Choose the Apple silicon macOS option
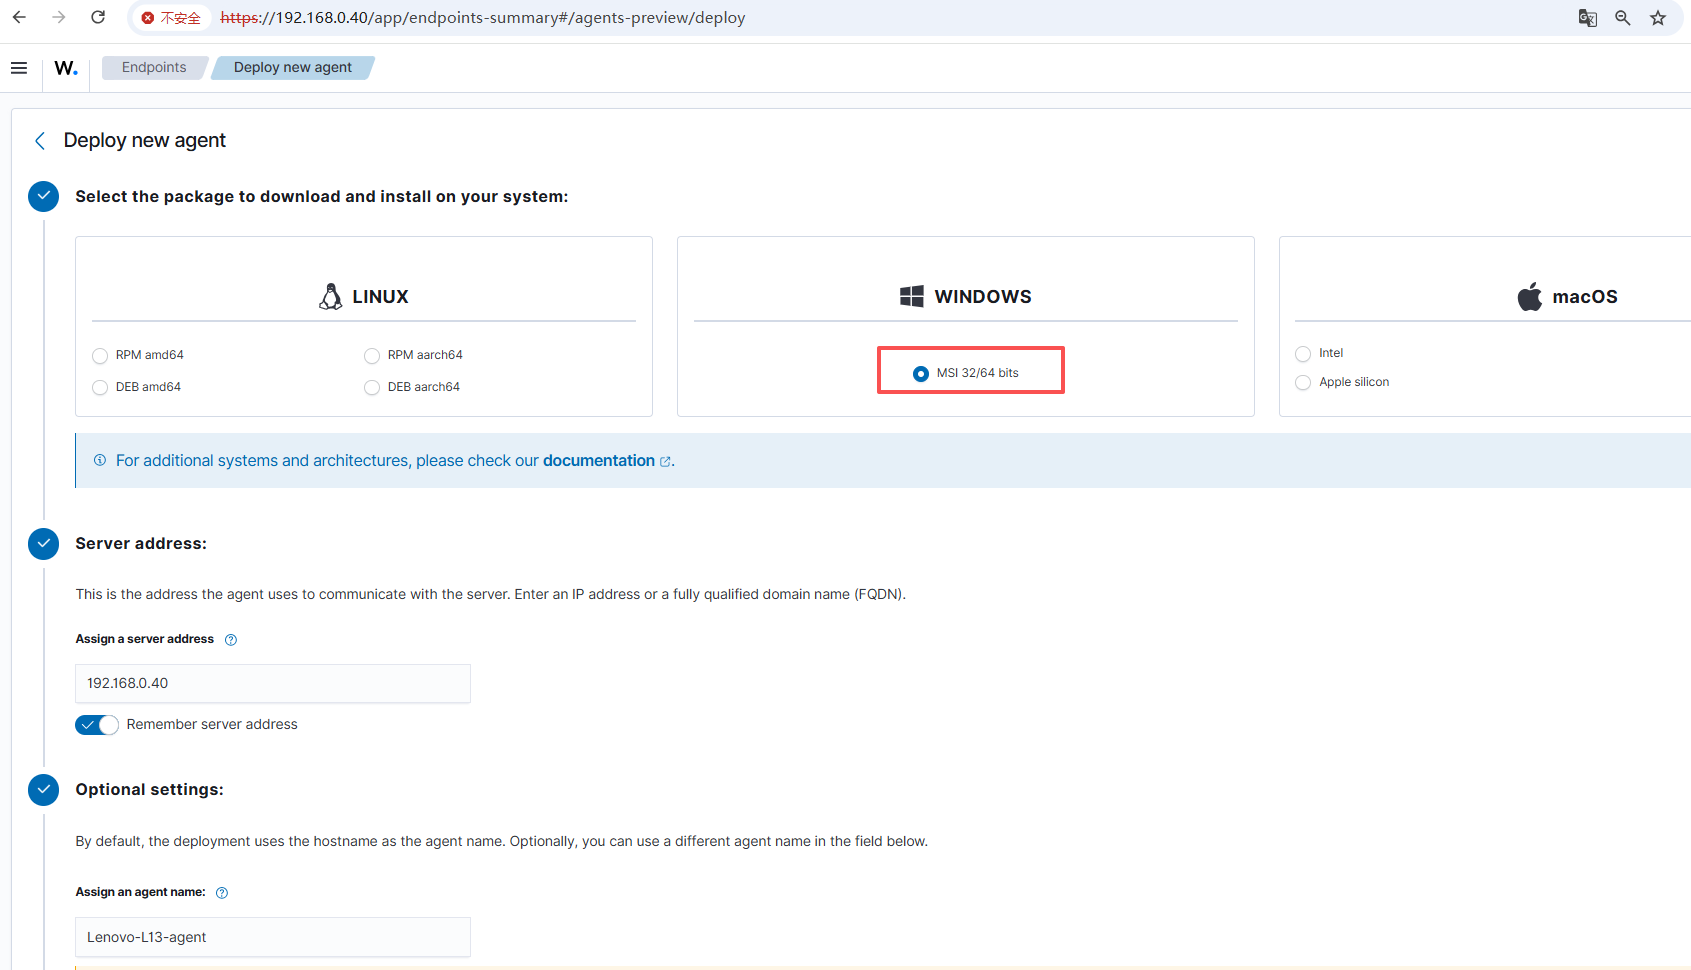The height and width of the screenshot is (970, 1691). coord(1303,383)
